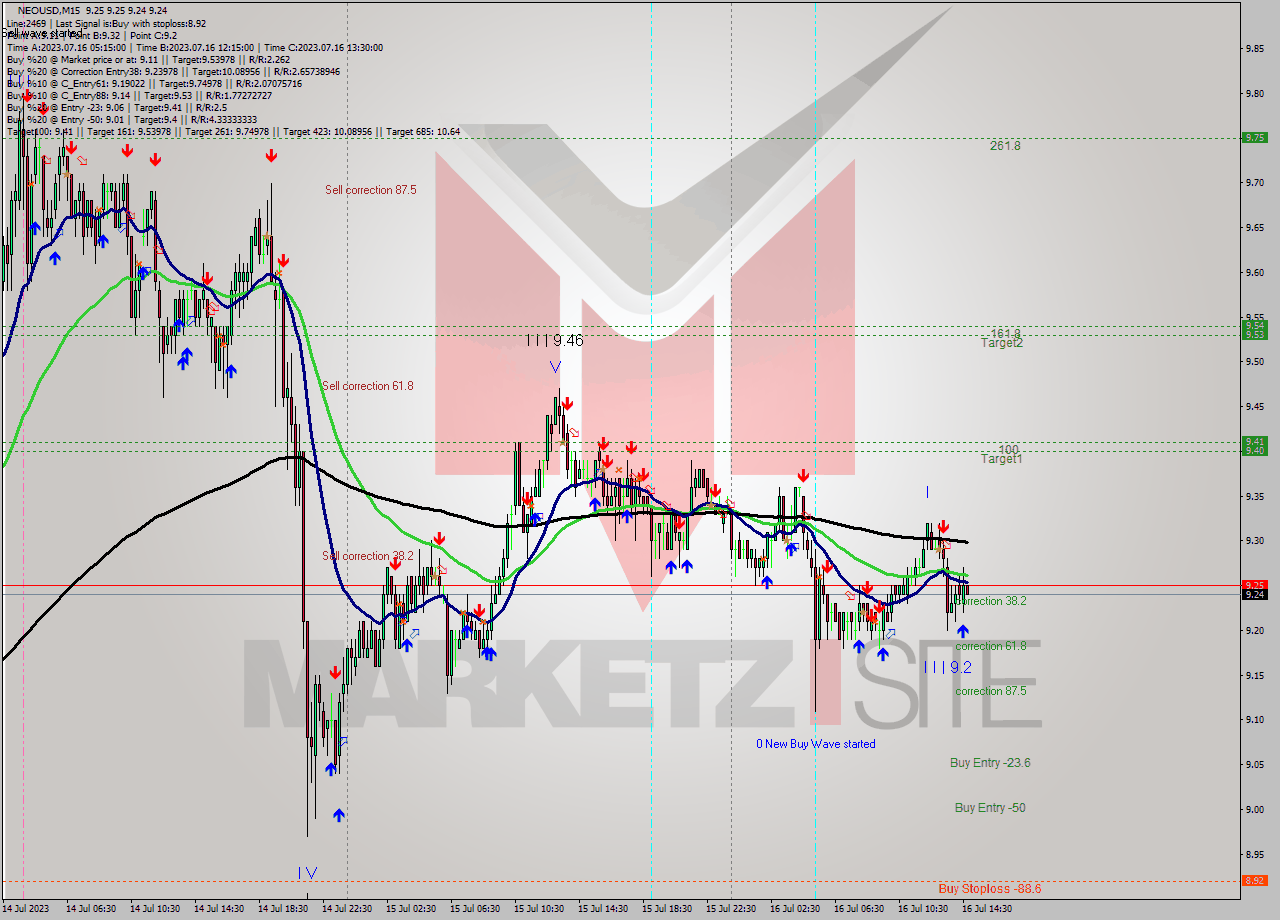Click the black 9.24 current price tag

[1254, 594]
